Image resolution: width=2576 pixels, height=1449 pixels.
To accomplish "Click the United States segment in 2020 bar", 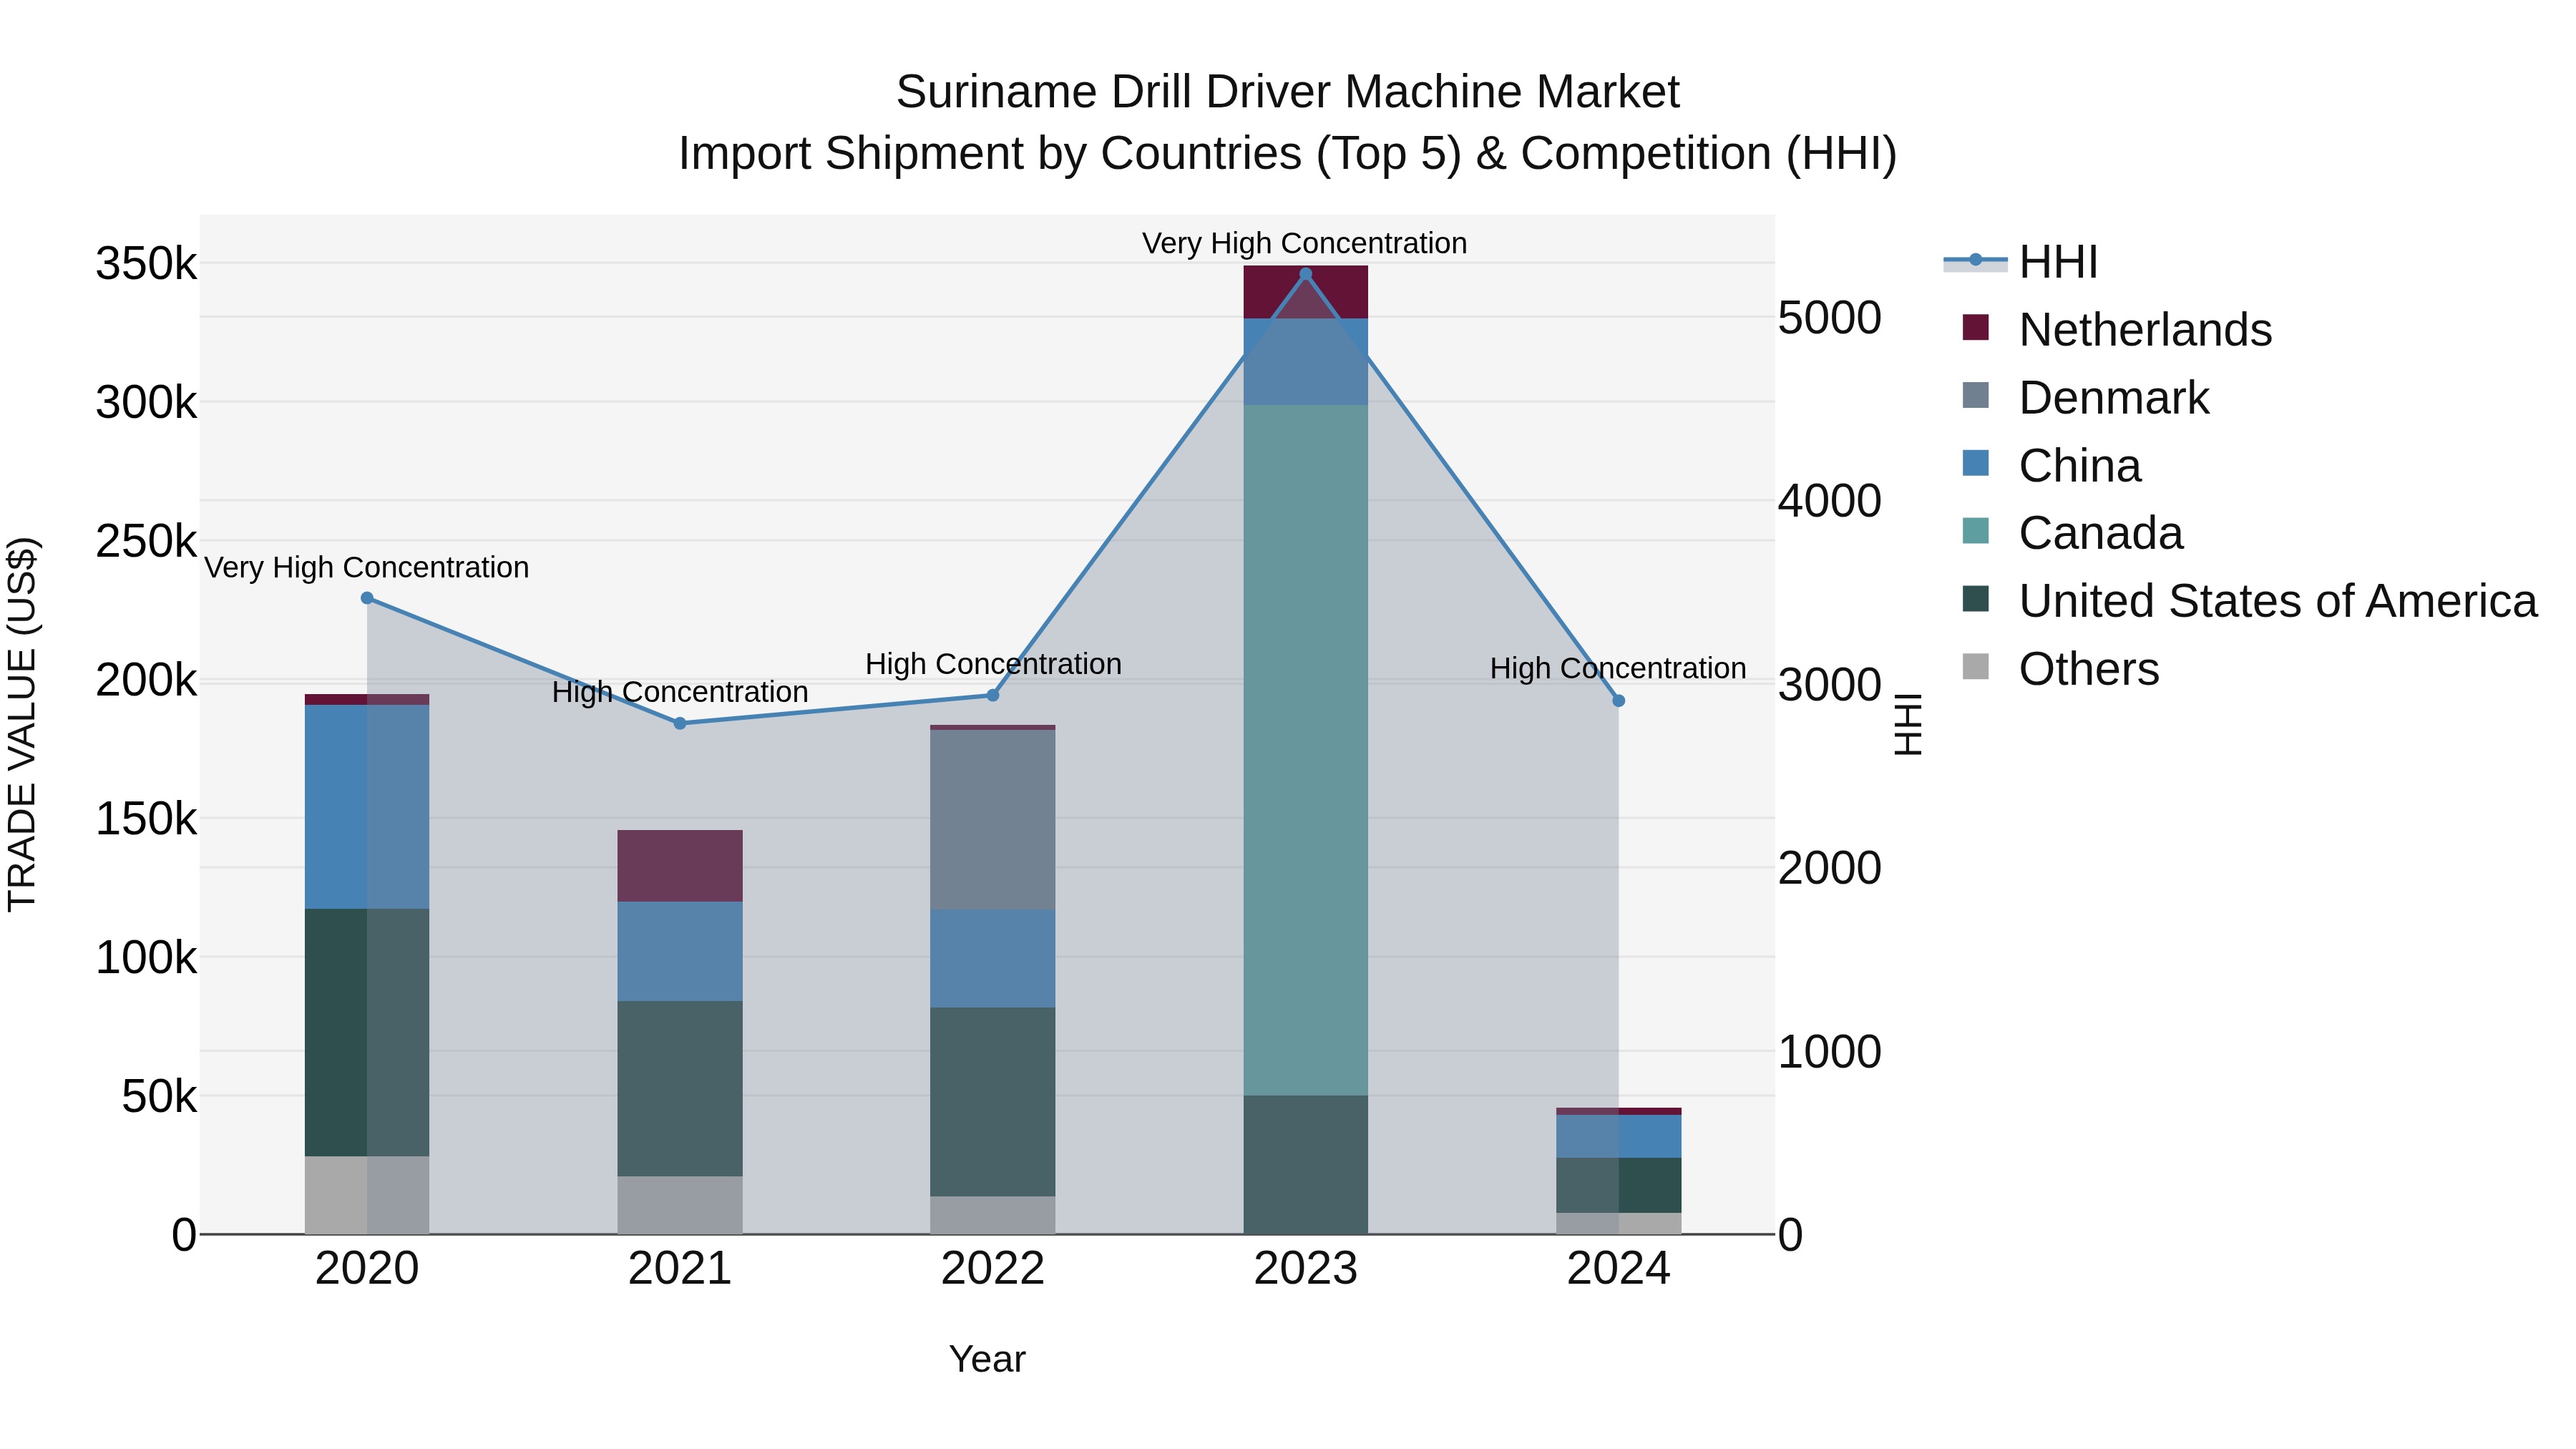I will (367, 1033).
